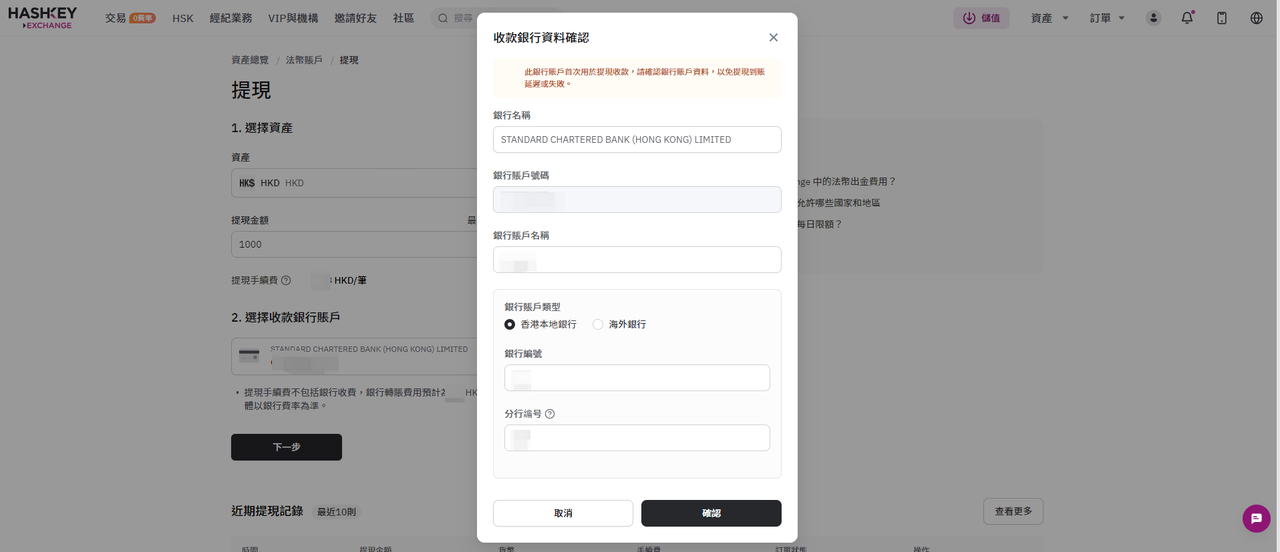Click the 取消 button in dialog
The image size is (1280, 552).
click(x=563, y=513)
